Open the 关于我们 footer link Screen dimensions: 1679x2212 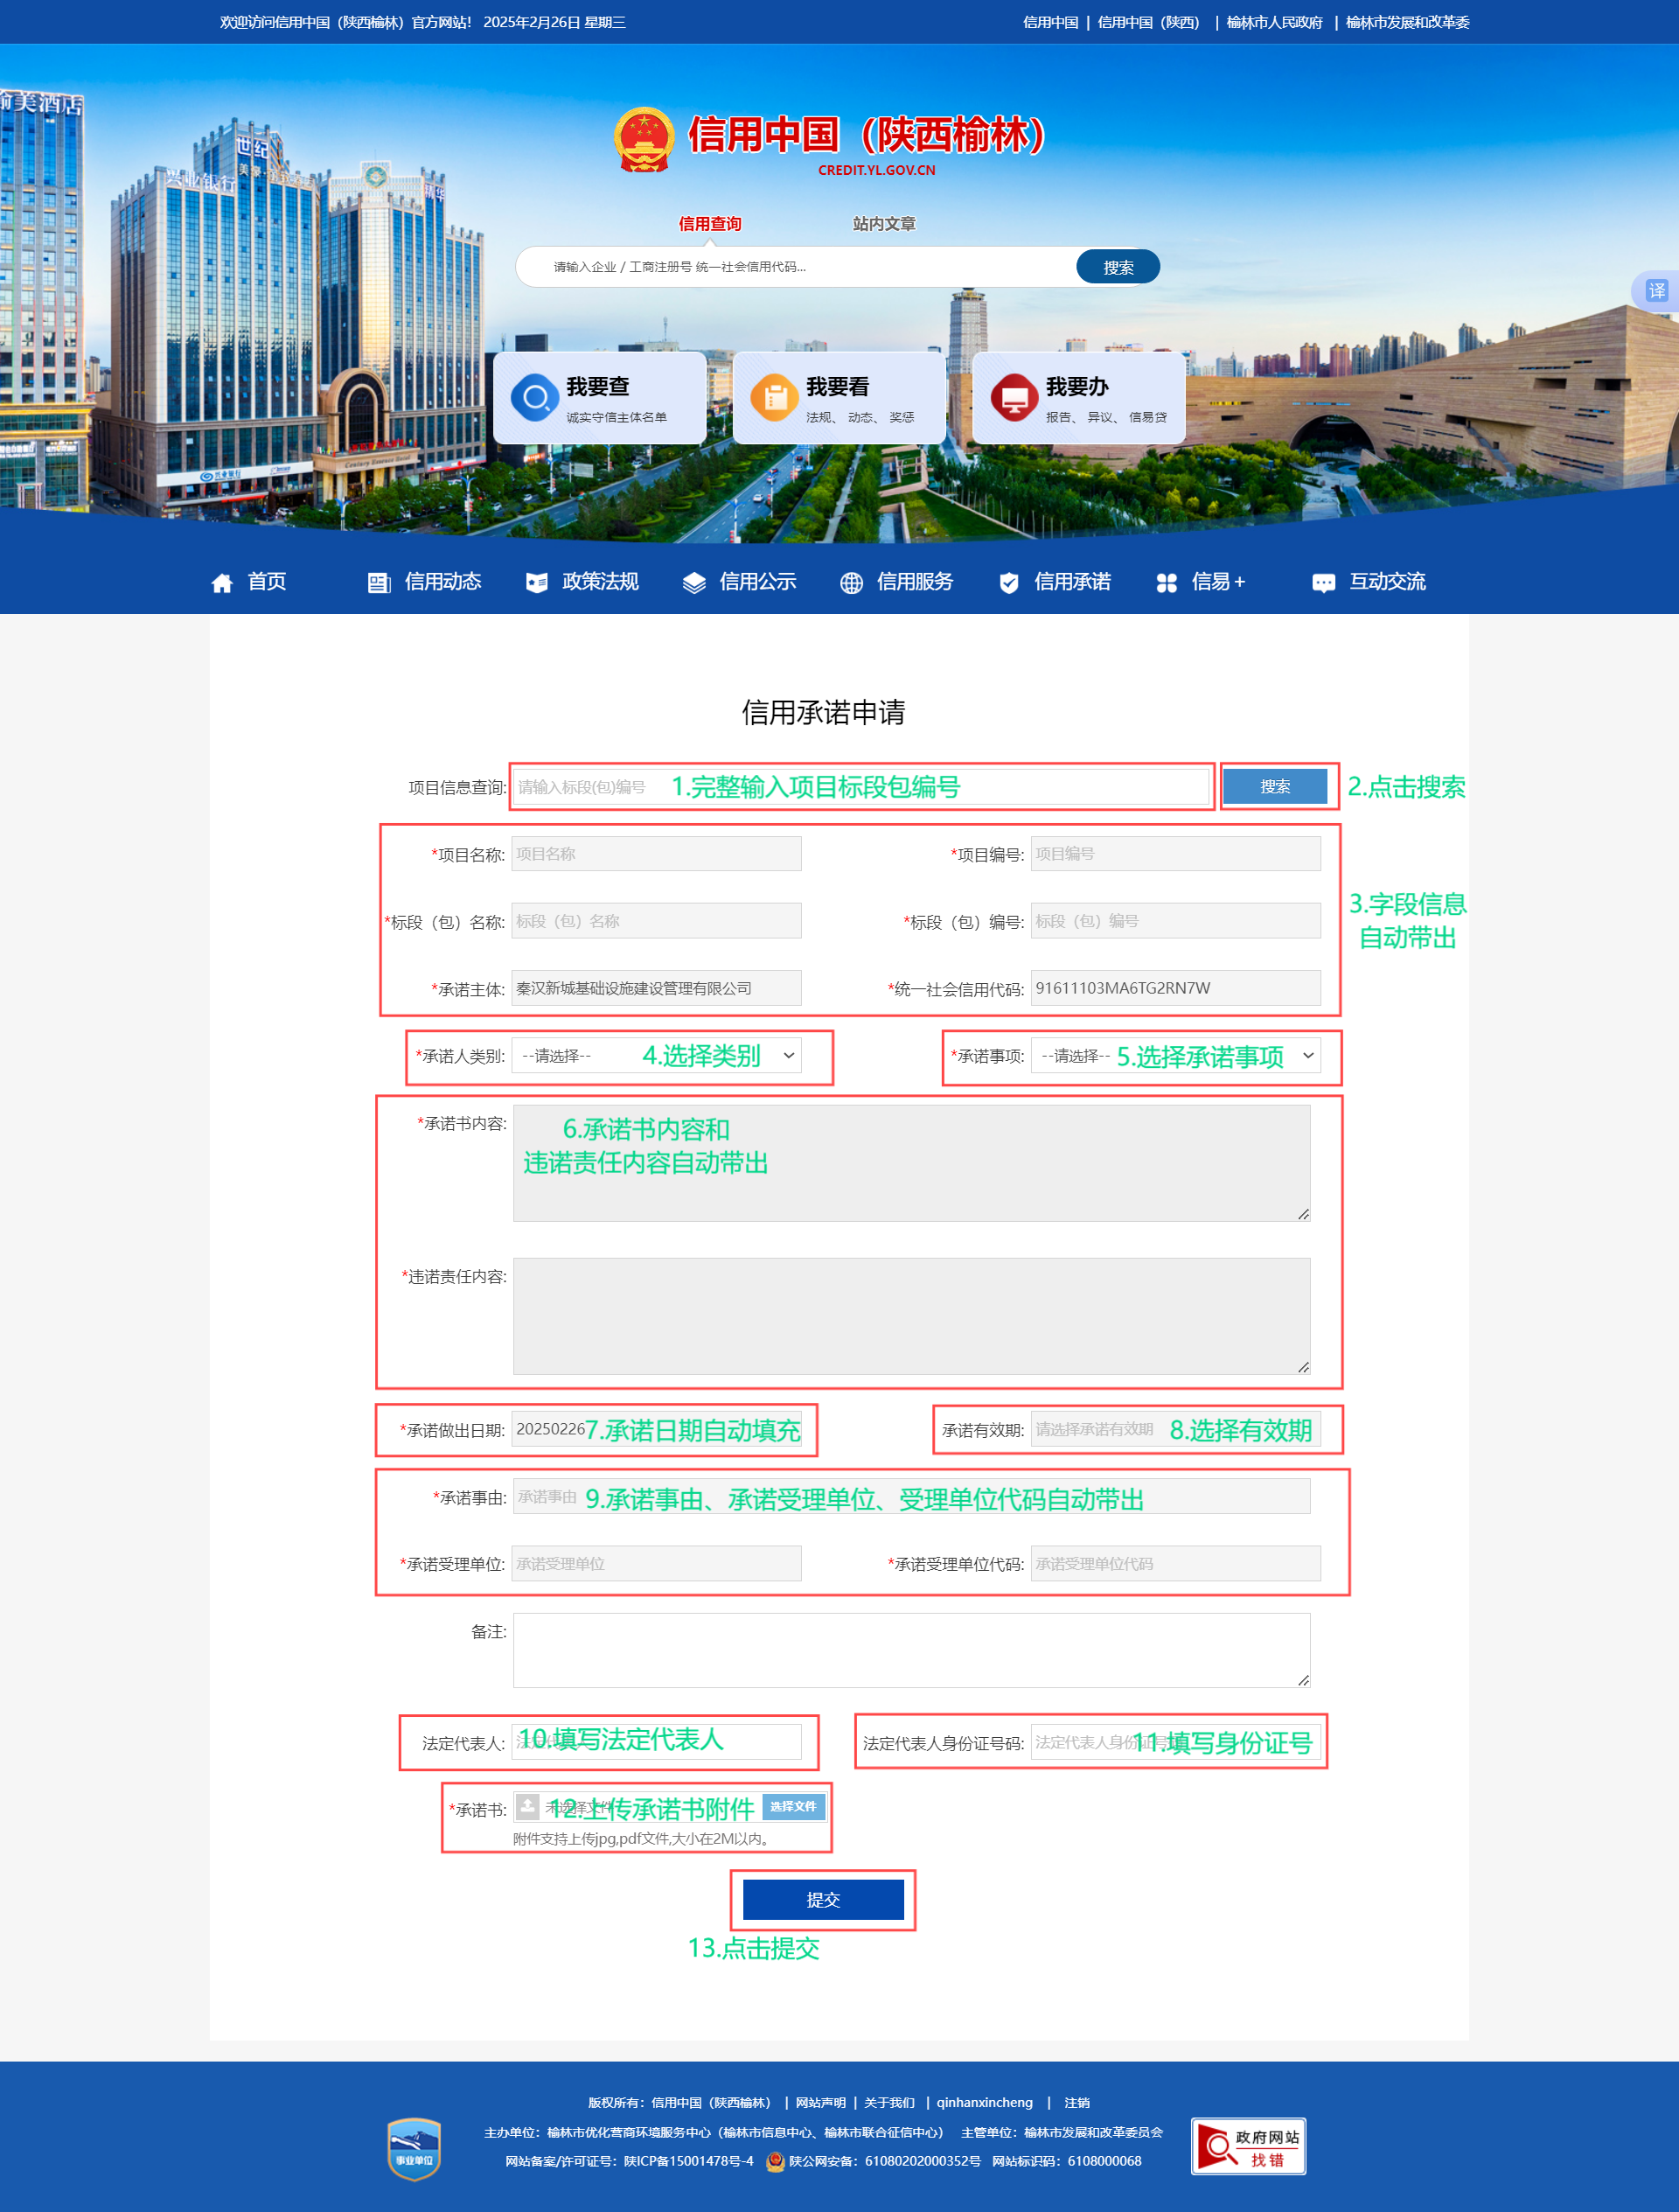[889, 2103]
